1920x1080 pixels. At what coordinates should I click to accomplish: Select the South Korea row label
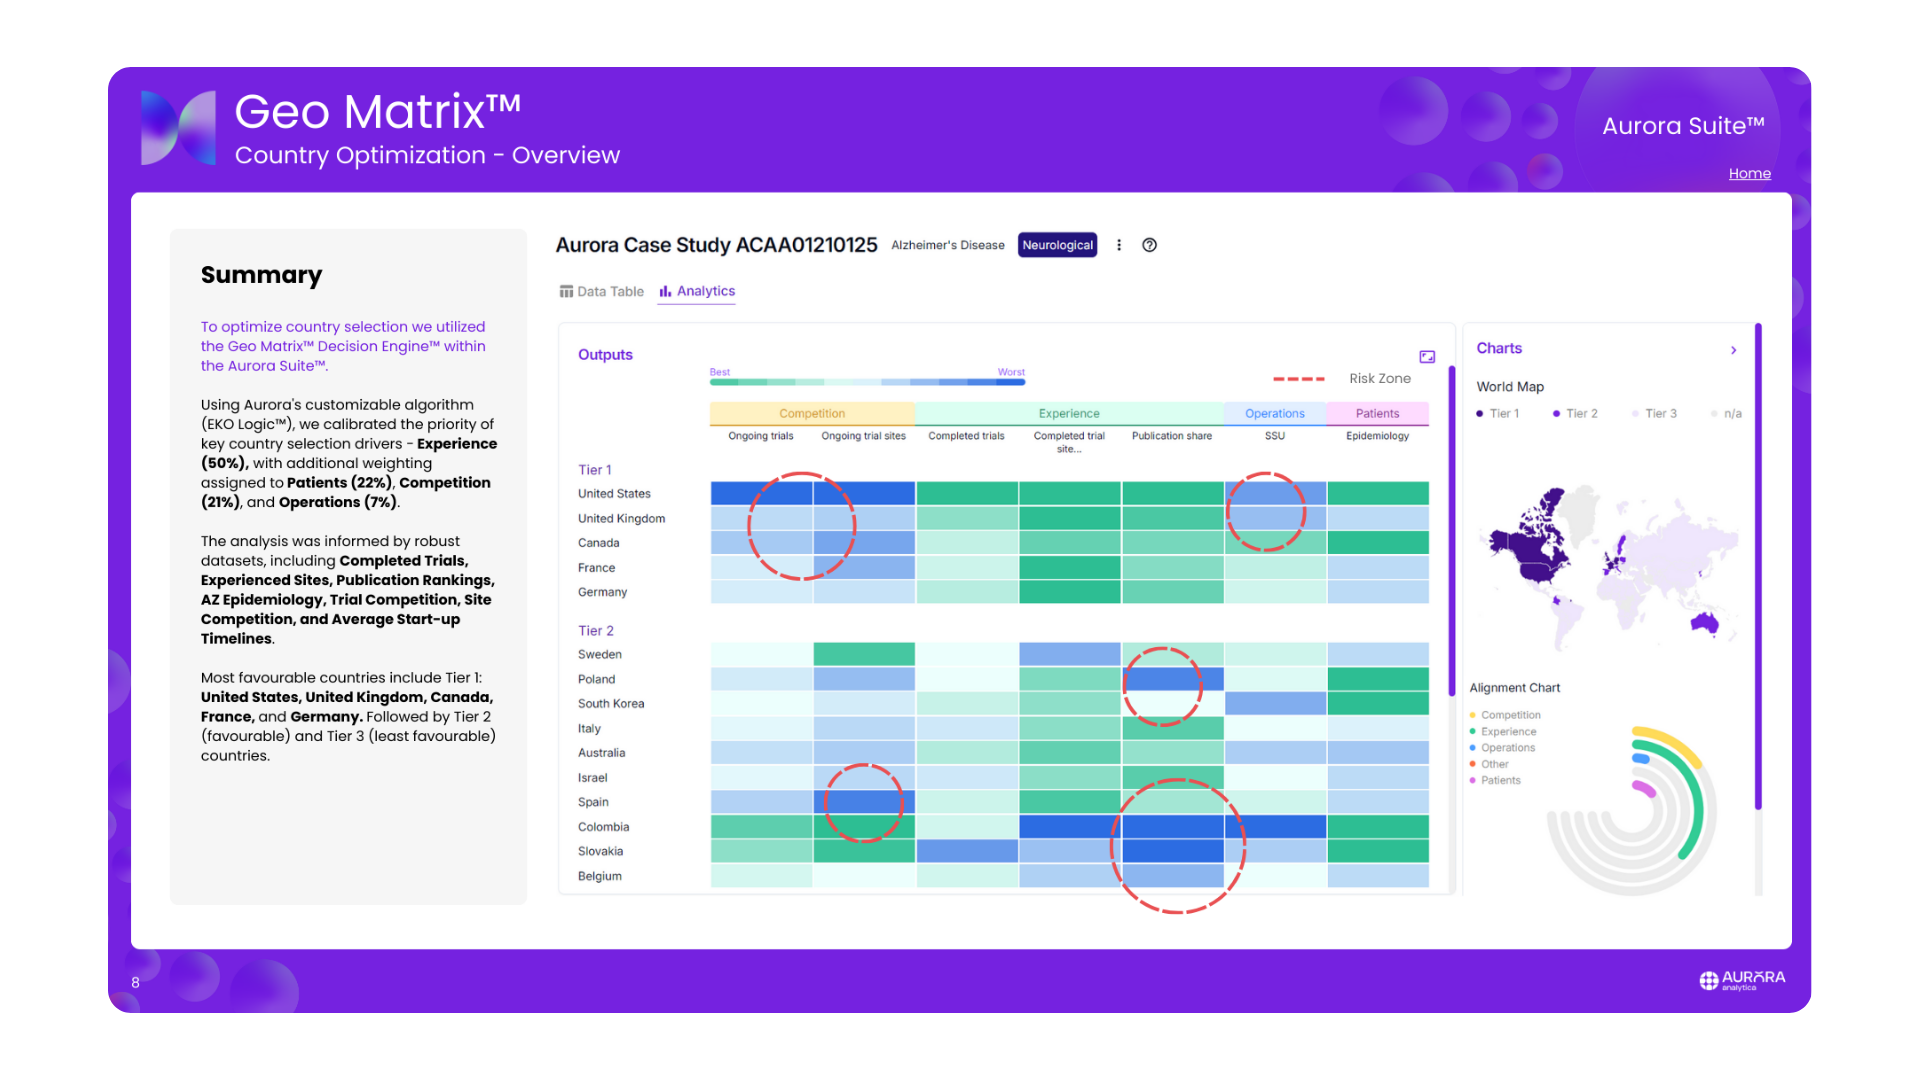click(x=610, y=704)
